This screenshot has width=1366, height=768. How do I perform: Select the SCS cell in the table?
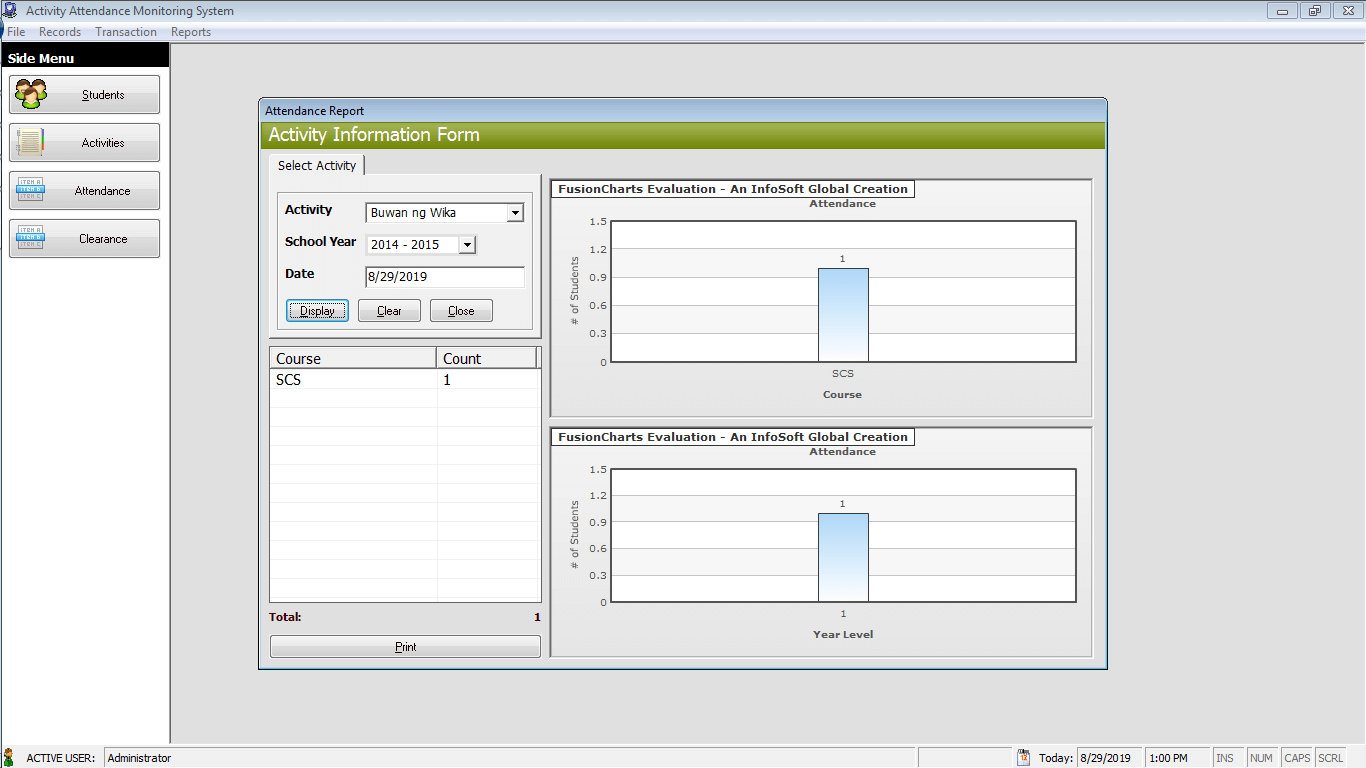click(x=353, y=380)
